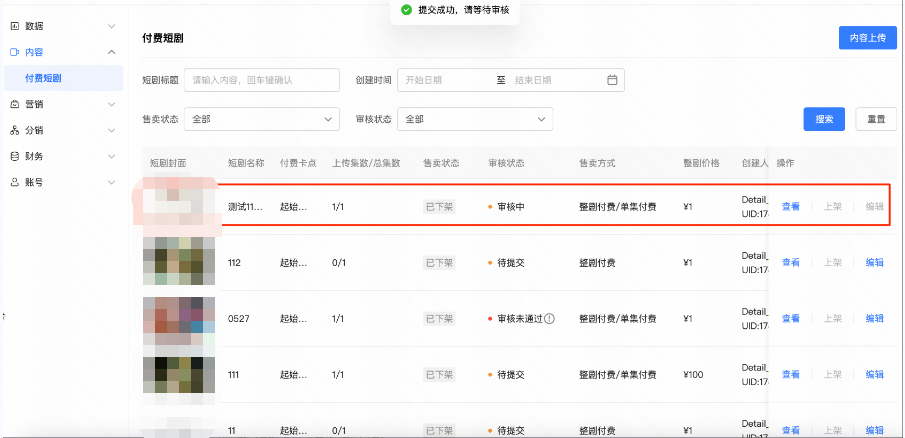Expand the 账号 menu chevron
The image size is (905, 438).
[112, 182]
